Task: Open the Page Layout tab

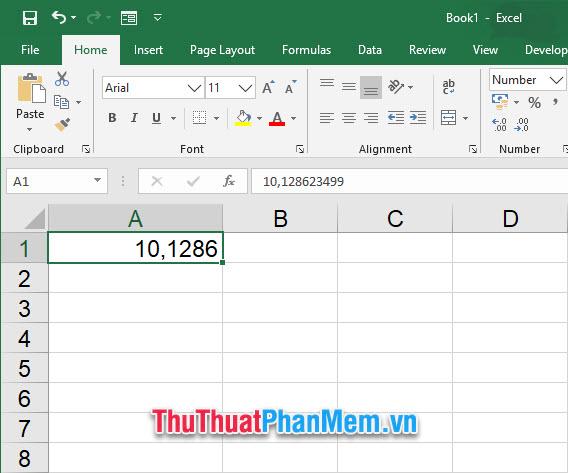Action: tap(222, 50)
